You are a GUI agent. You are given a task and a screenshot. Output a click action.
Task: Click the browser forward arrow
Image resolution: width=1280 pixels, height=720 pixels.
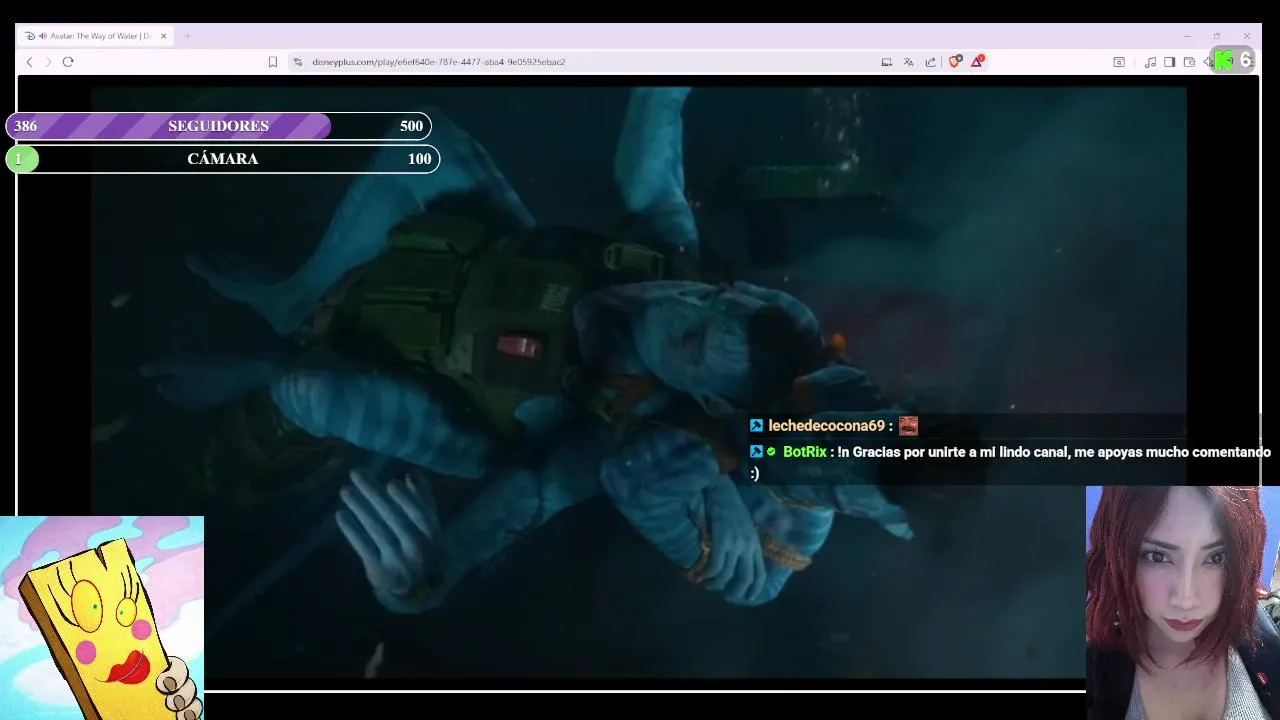48,62
